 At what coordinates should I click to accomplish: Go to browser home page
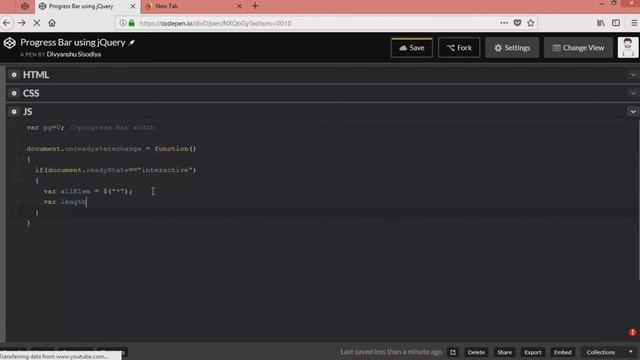click(52, 23)
